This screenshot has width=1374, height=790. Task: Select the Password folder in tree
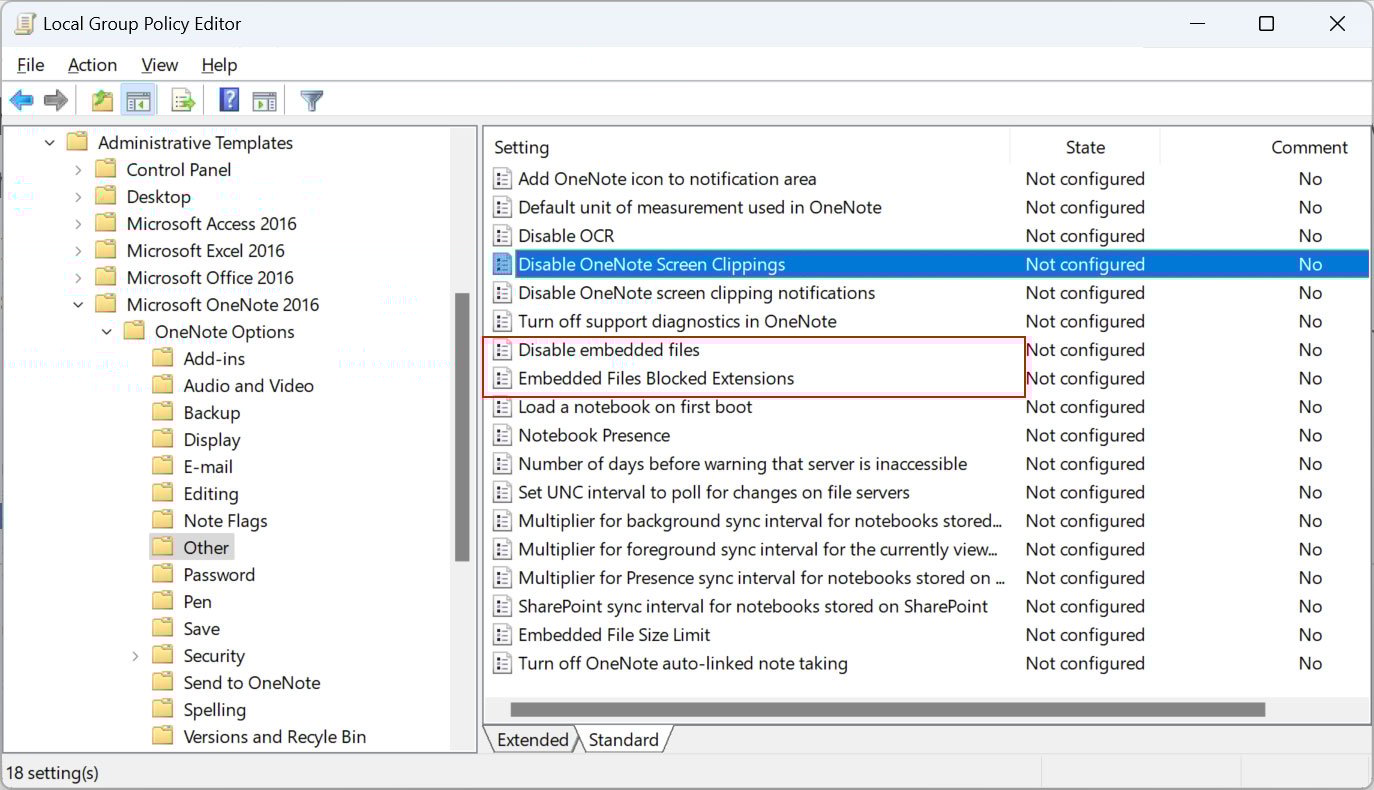pyautogui.click(x=219, y=575)
